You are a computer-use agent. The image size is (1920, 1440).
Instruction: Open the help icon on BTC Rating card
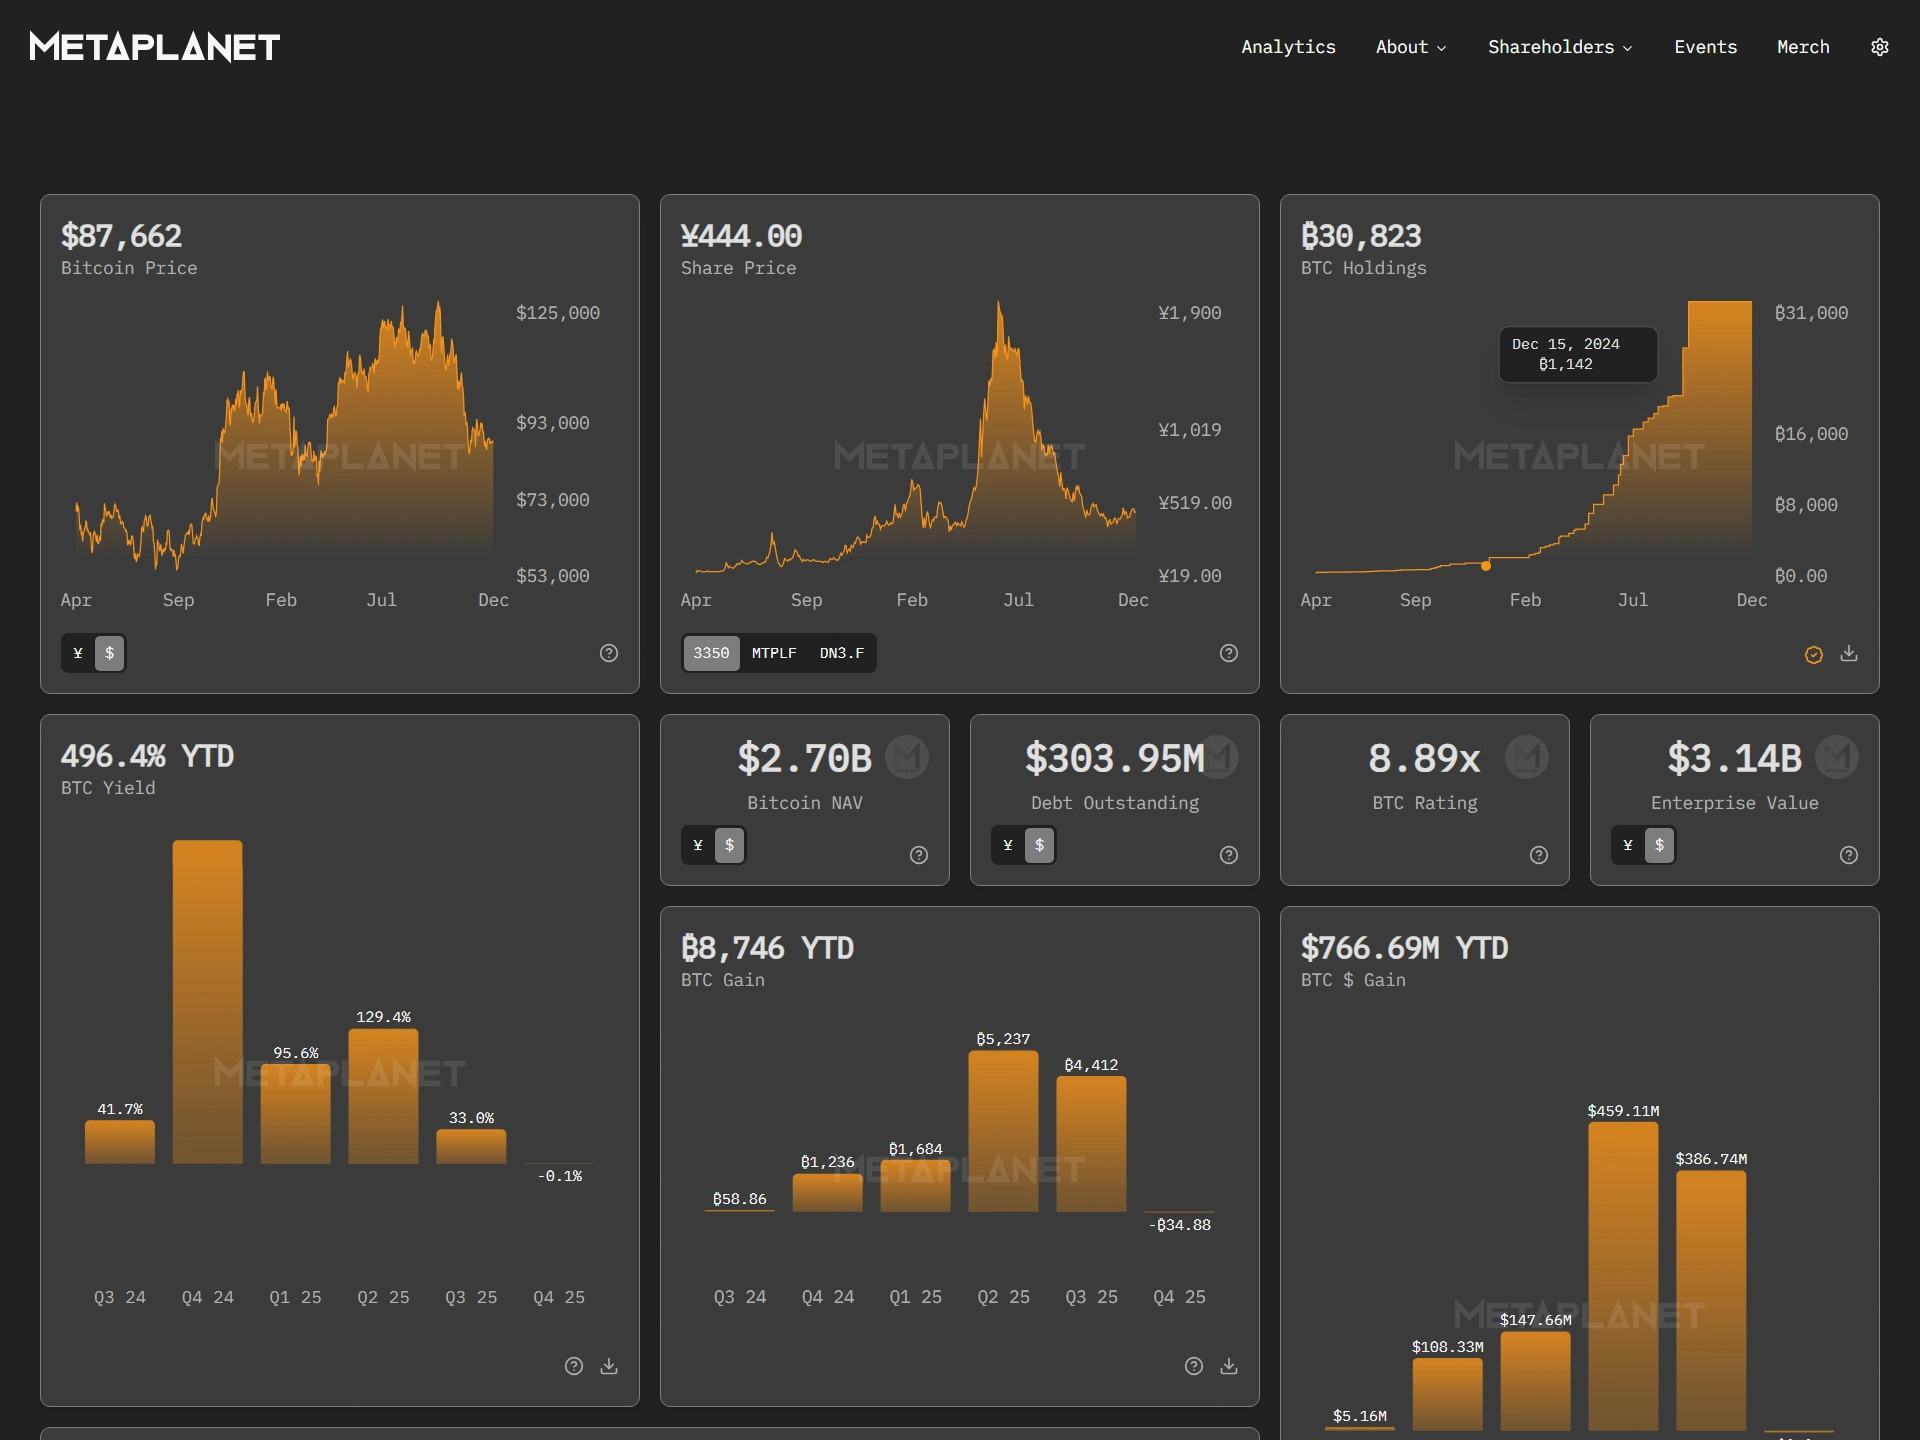1538,855
